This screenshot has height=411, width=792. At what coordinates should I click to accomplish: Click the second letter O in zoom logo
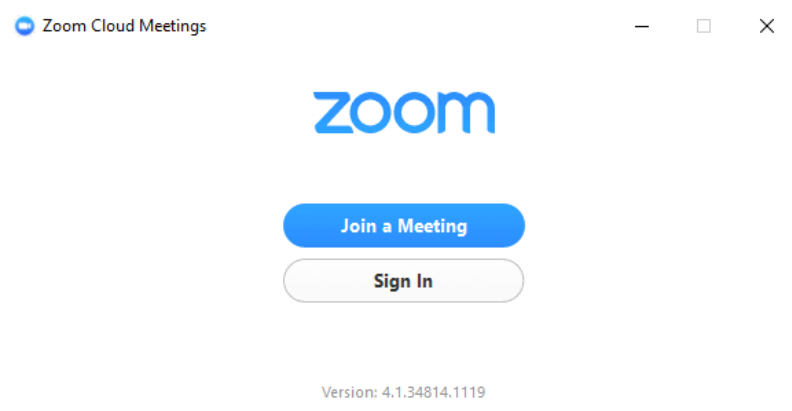tap(414, 113)
